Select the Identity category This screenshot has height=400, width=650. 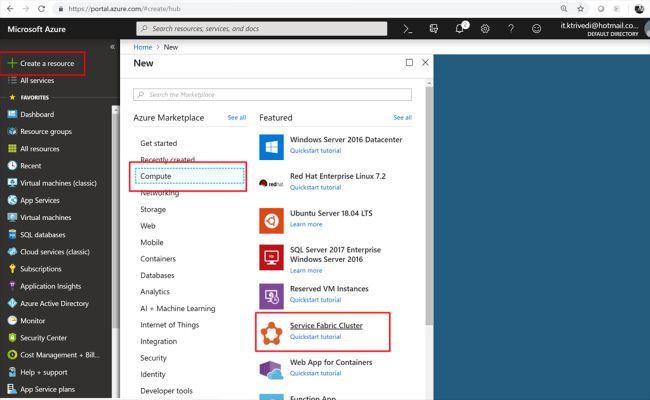[x=153, y=374]
